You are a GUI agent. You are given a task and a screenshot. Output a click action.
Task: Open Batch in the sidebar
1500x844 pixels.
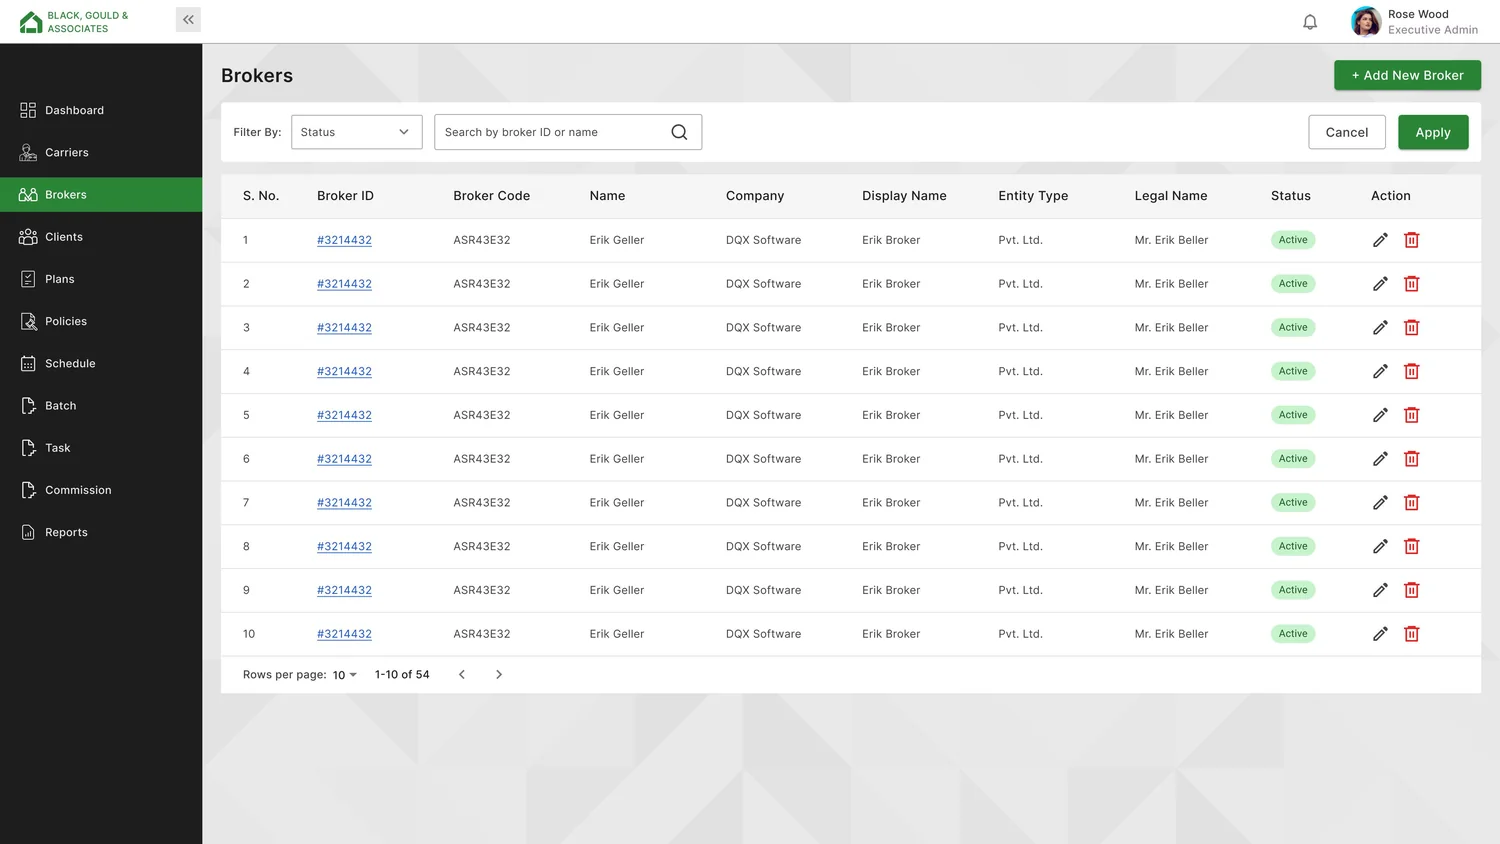pos(101,406)
